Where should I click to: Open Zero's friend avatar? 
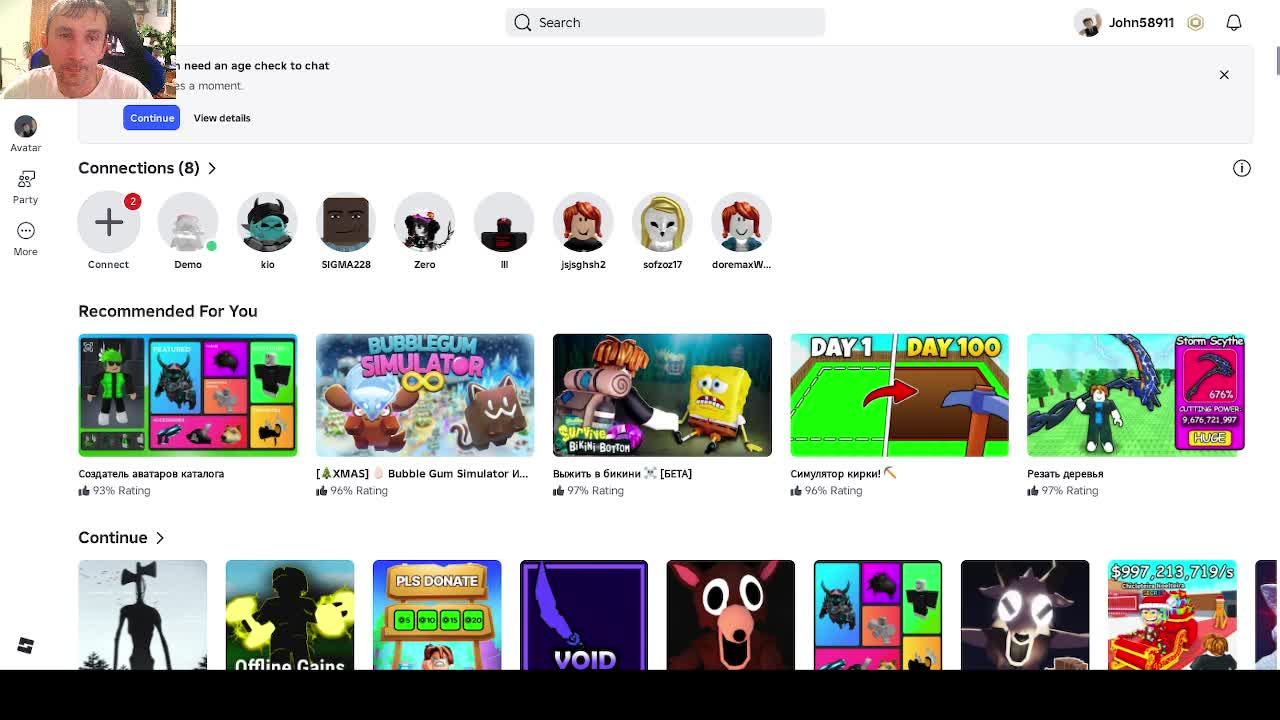425,222
